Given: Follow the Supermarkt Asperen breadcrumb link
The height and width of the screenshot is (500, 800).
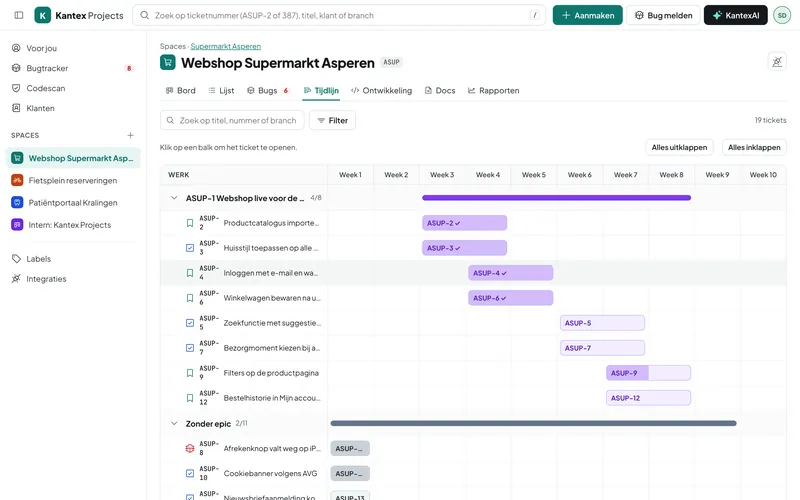Looking at the screenshot, I should 226,46.
